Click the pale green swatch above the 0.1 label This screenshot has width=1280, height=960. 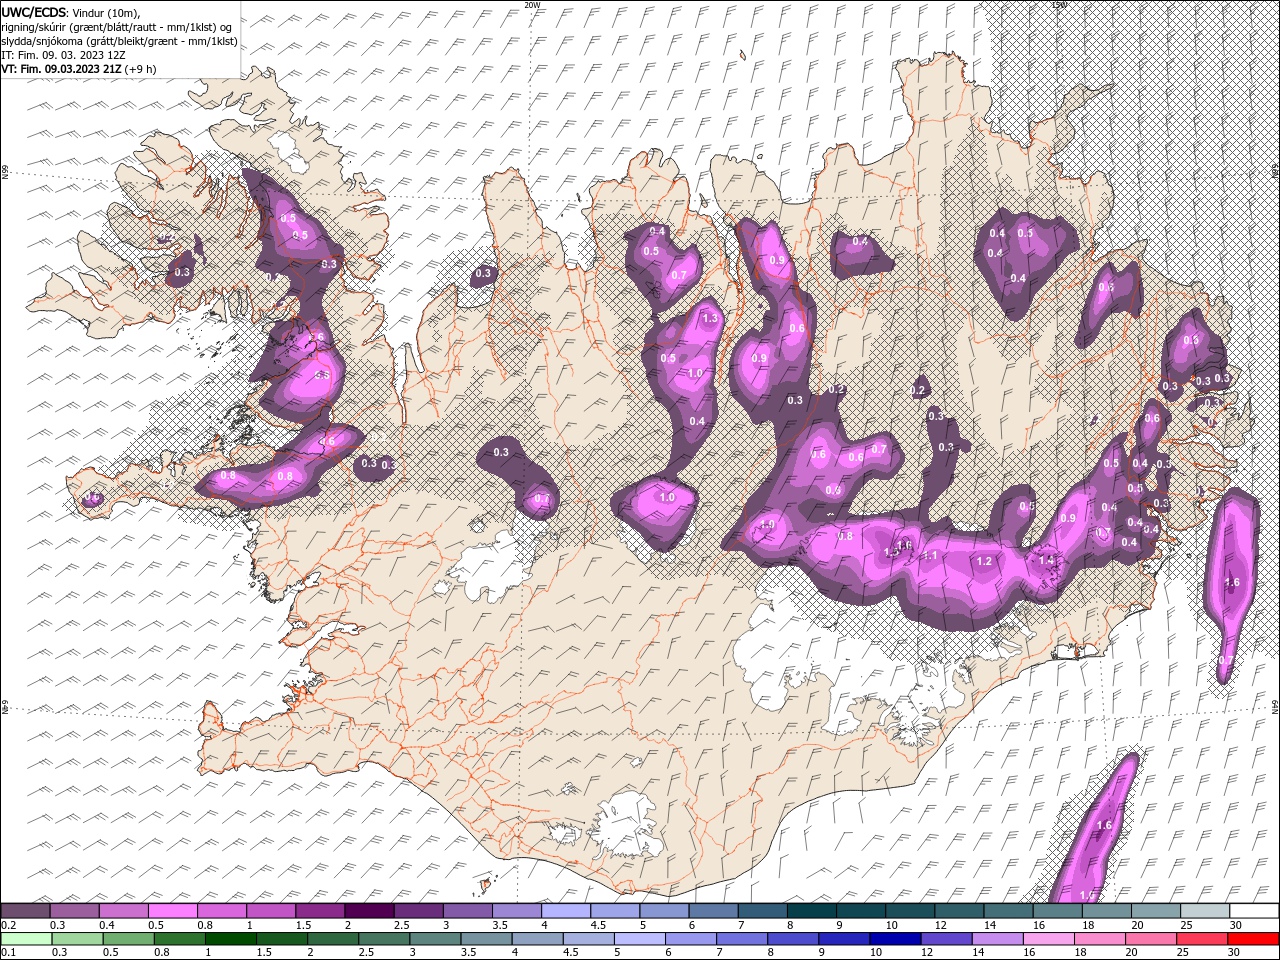click(x=26, y=938)
